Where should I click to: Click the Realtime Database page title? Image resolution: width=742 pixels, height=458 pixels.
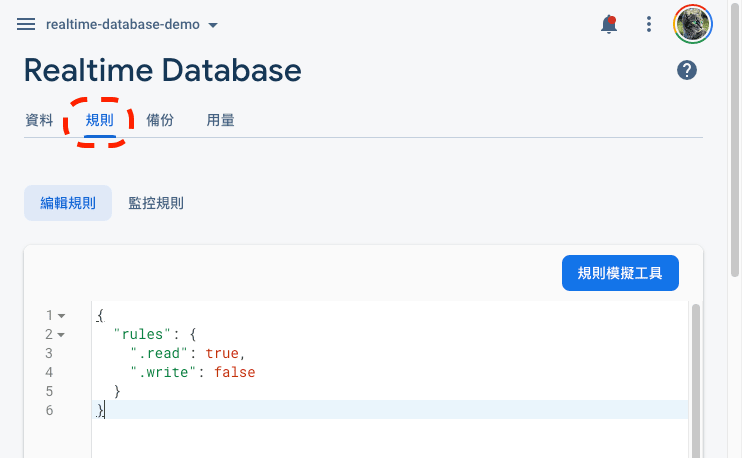point(163,70)
